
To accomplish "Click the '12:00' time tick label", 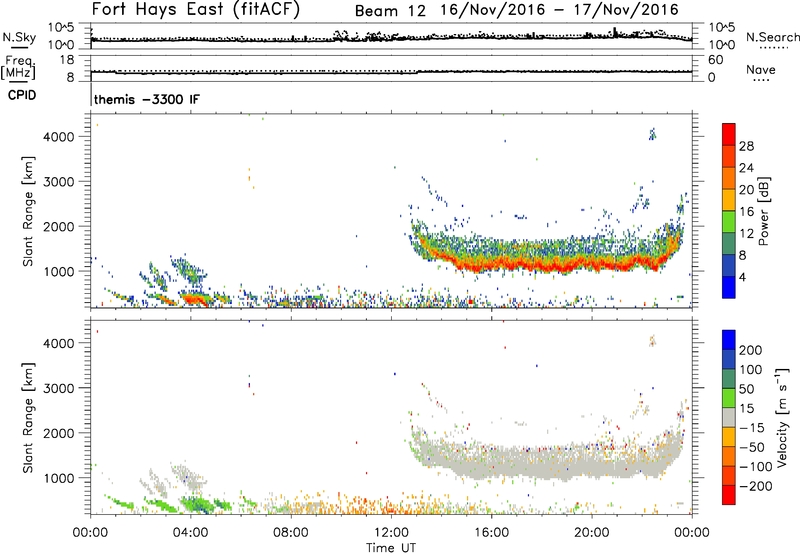I will (x=391, y=533).
